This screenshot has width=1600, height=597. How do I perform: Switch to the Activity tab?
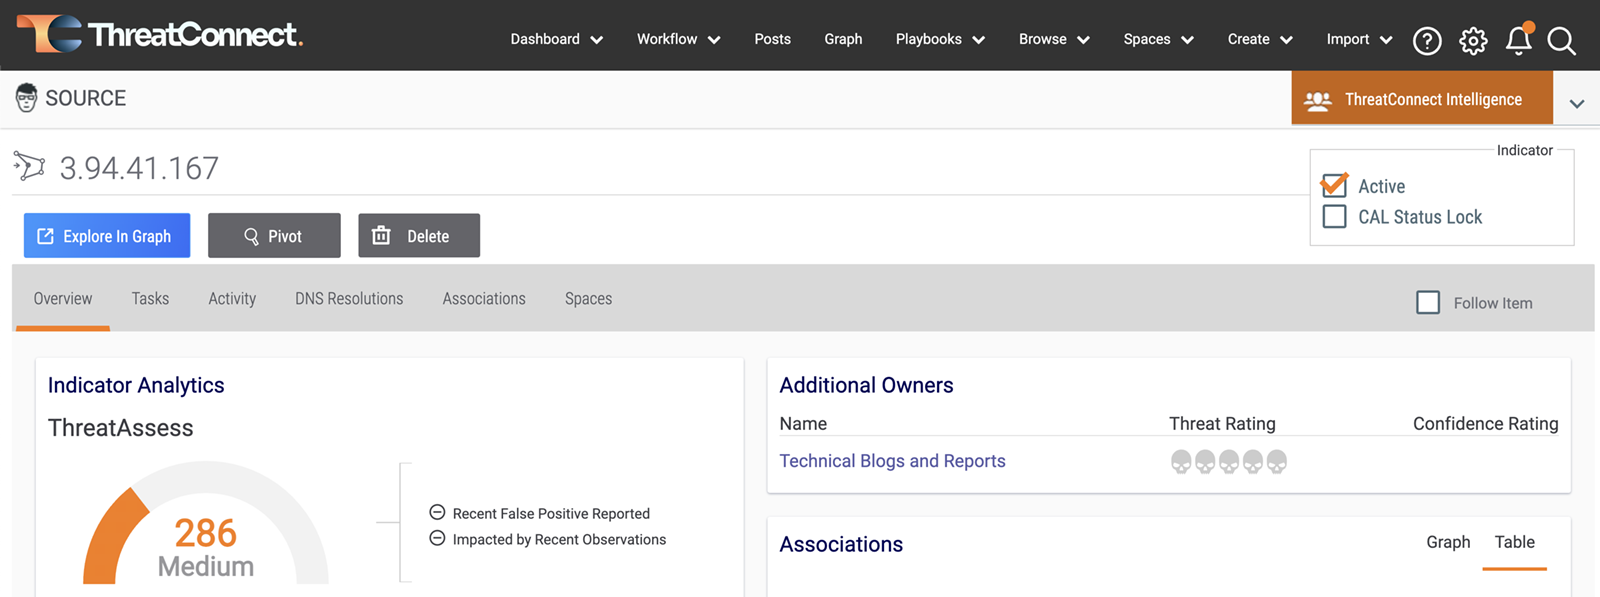(x=232, y=298)
